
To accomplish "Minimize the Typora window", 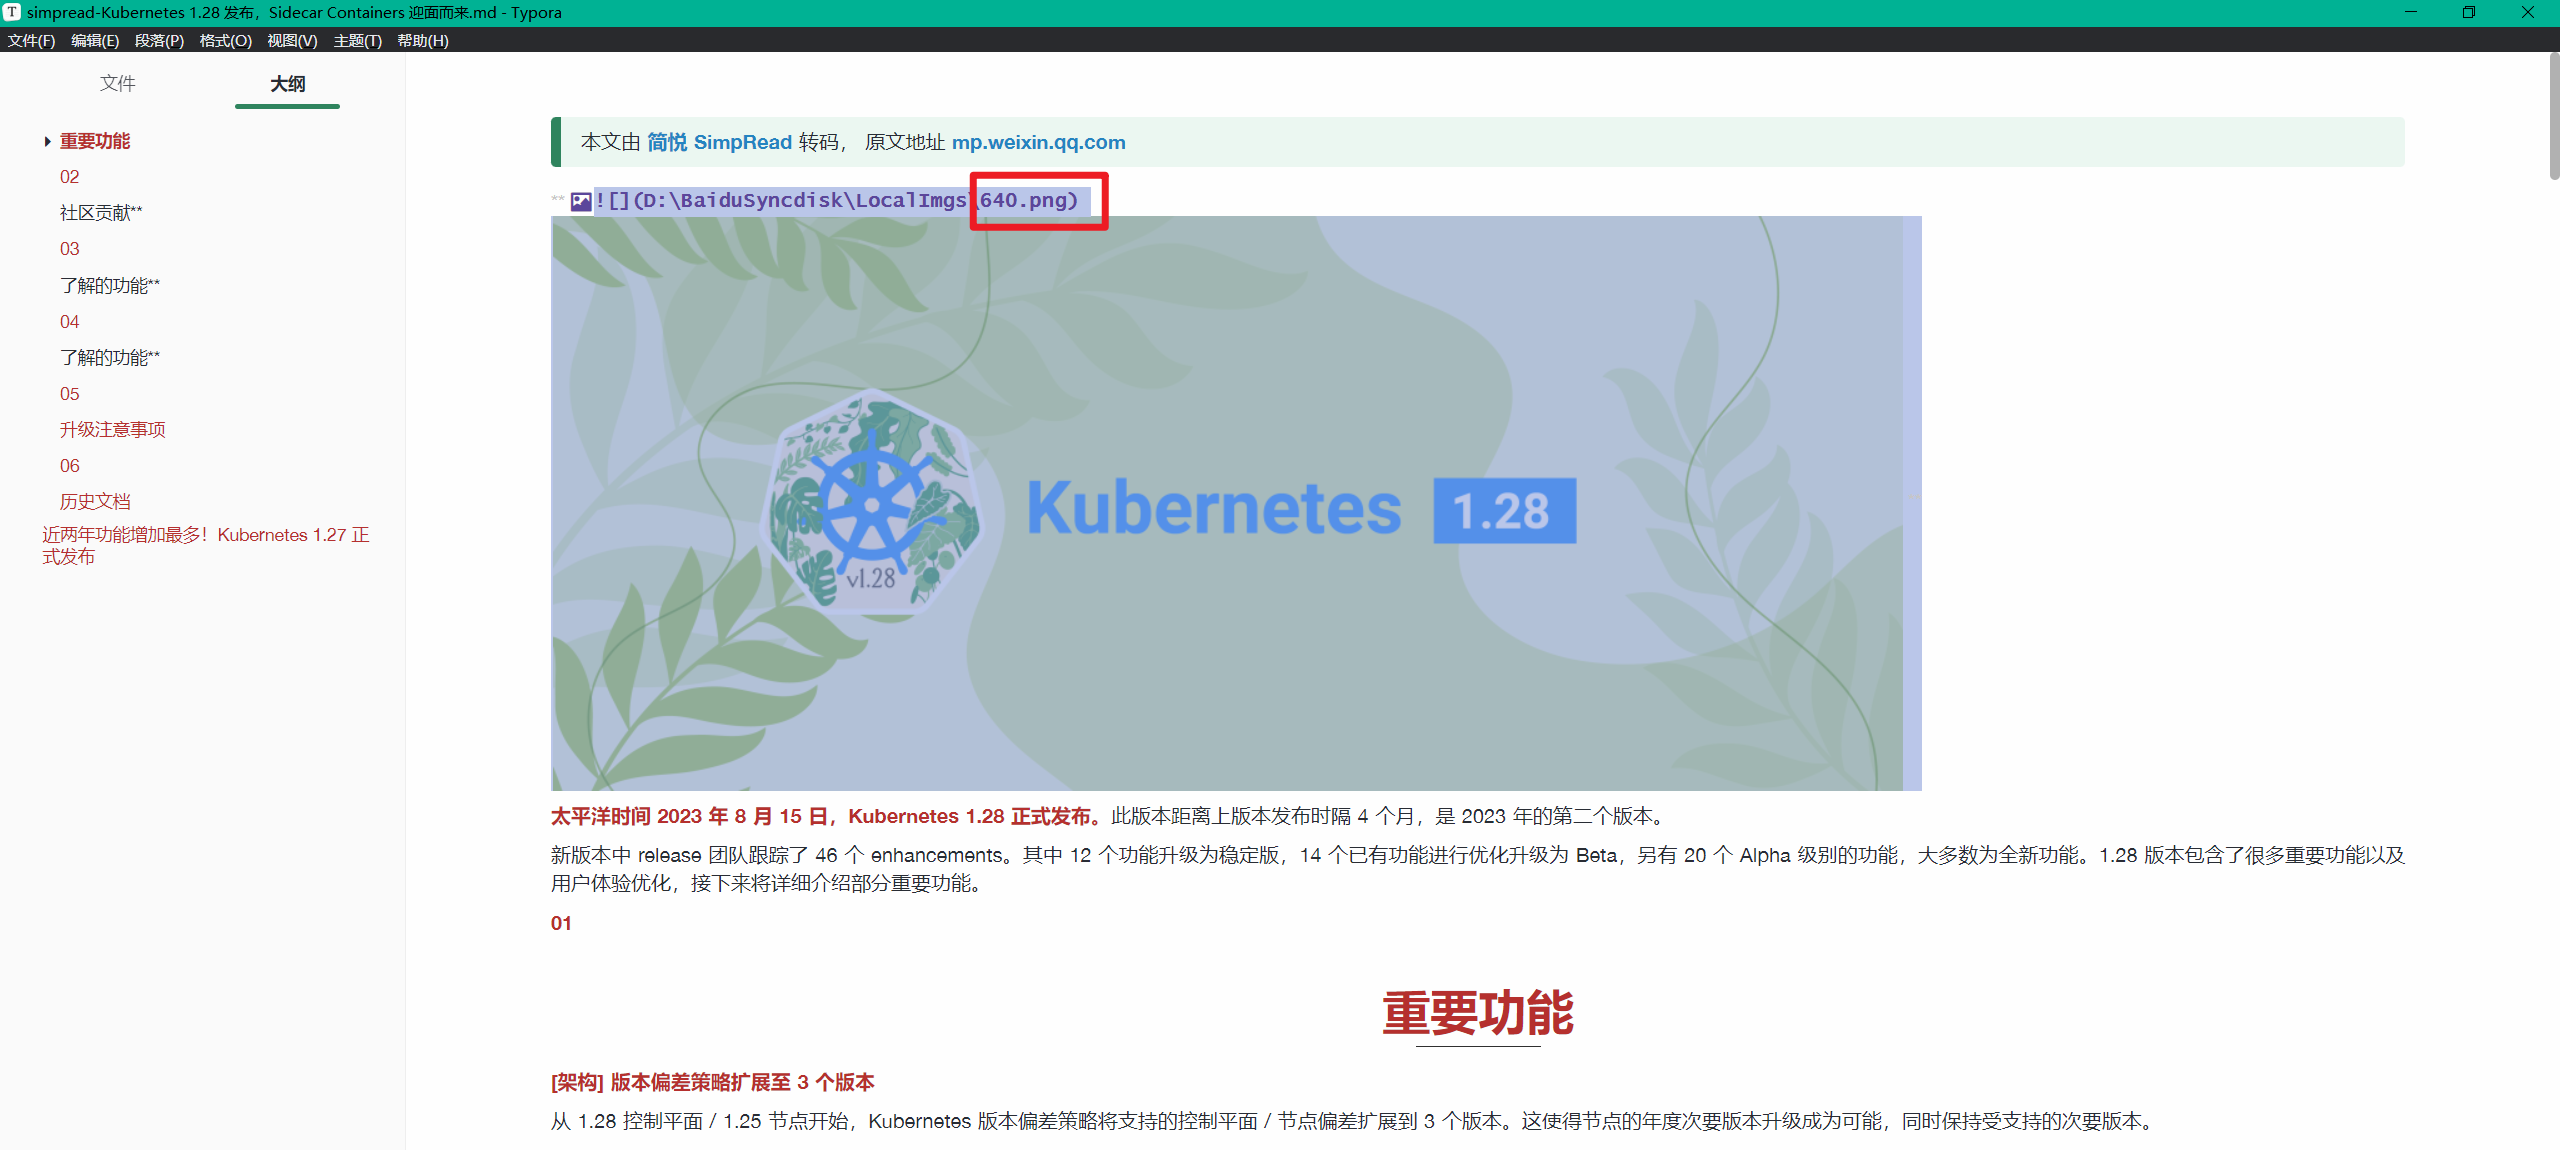I will 2411,12.
